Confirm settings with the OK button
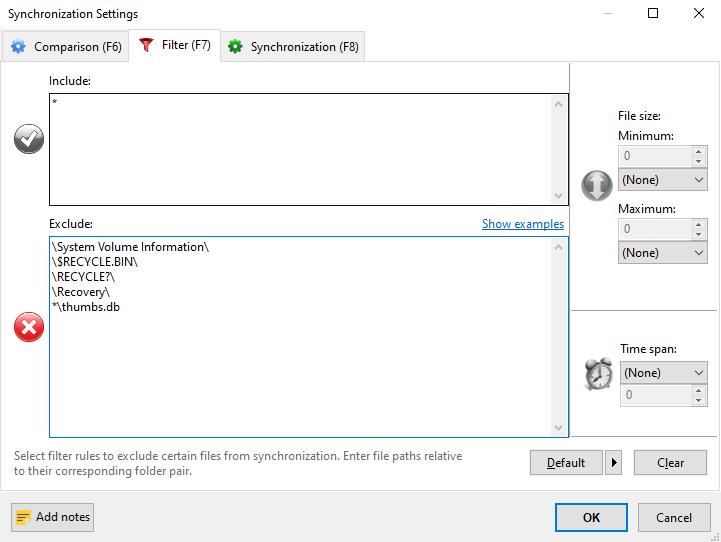Image resolution: width=721 pixels, height=542 pixels. pos(591,518)
